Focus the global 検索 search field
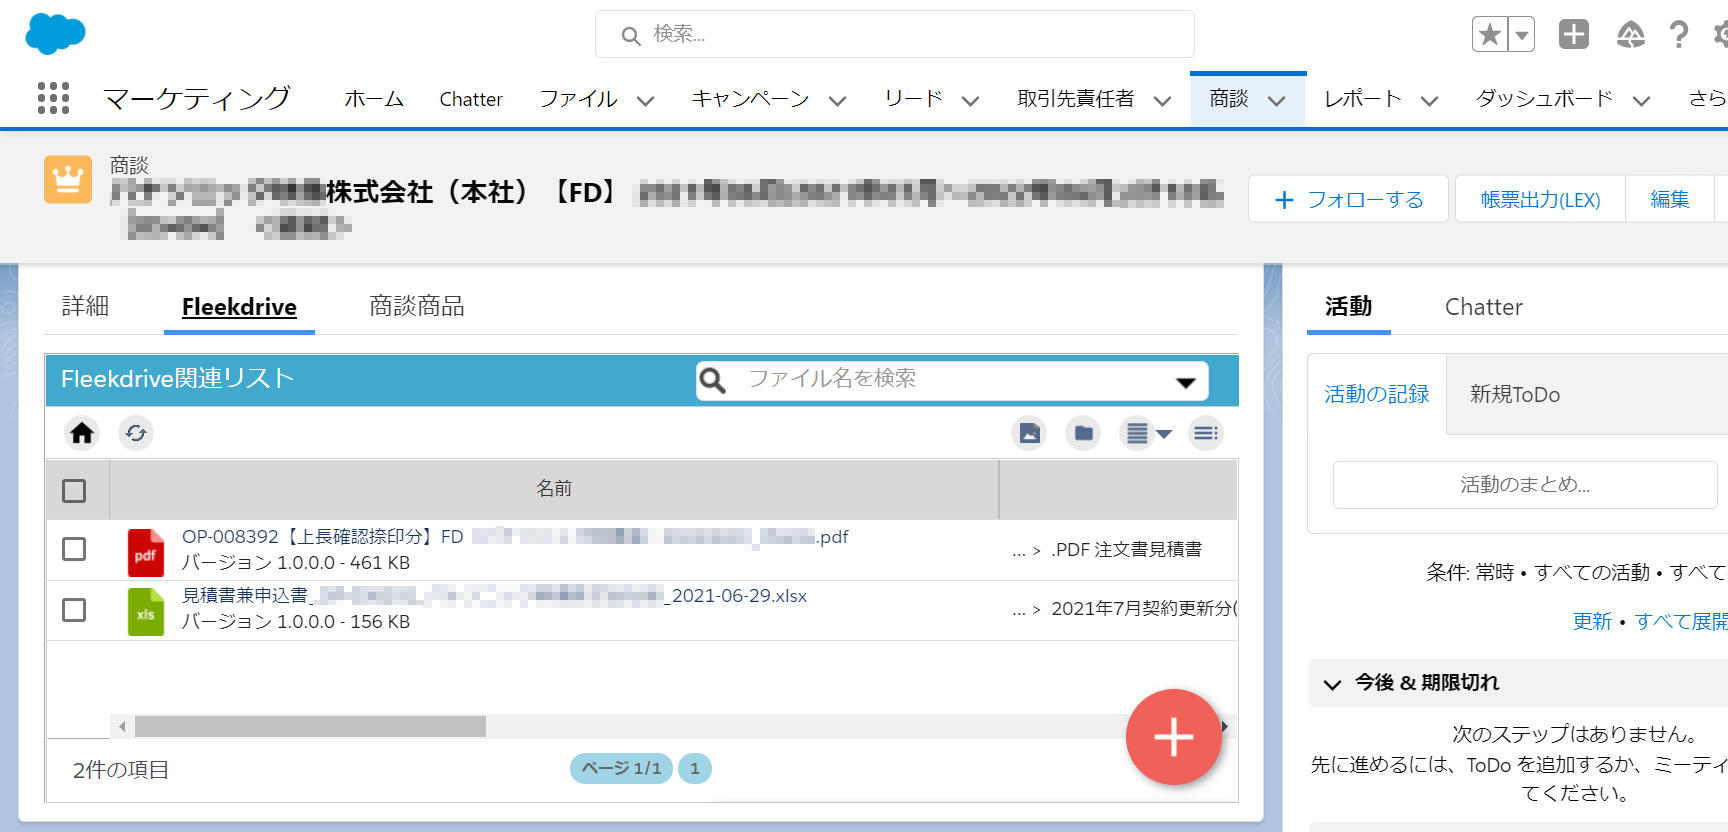1728x832 pixels. tap(895, 35)
